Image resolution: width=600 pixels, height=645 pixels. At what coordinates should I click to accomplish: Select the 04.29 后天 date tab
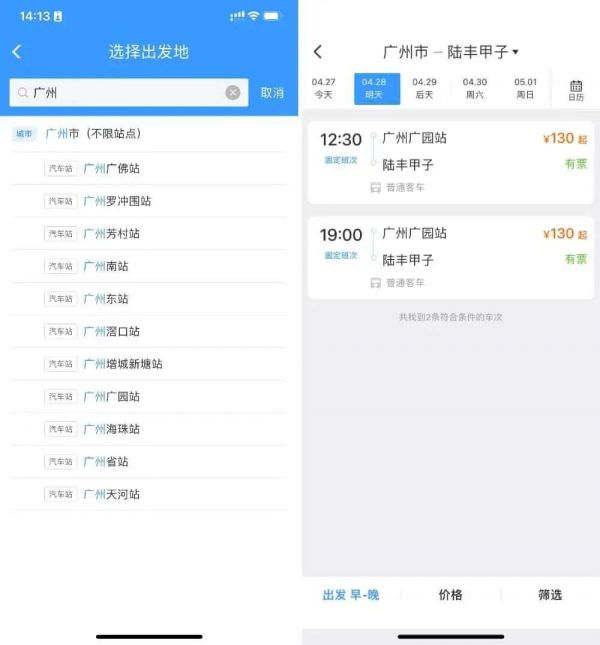point(424,88)
